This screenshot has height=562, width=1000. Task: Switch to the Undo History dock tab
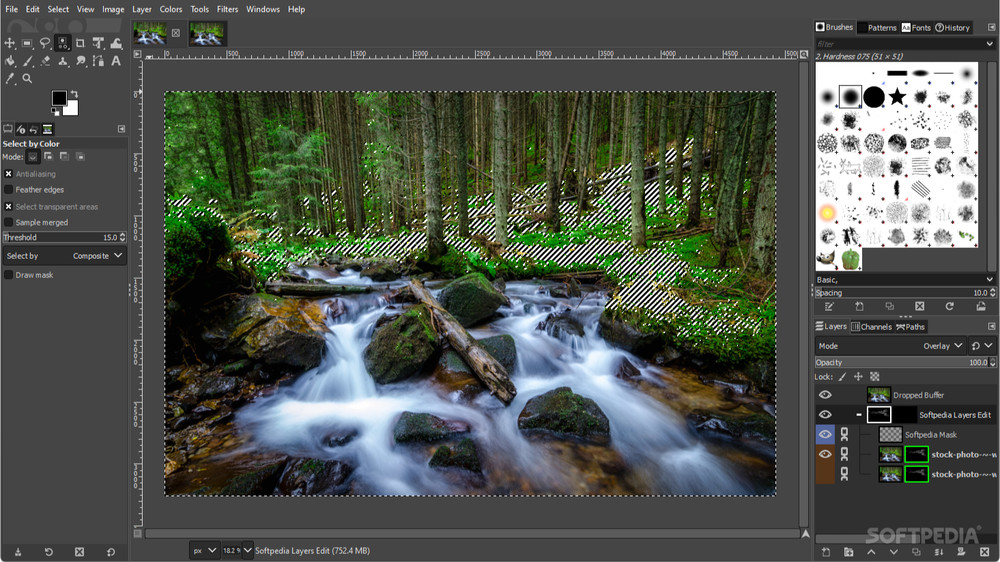coord(34,129)
